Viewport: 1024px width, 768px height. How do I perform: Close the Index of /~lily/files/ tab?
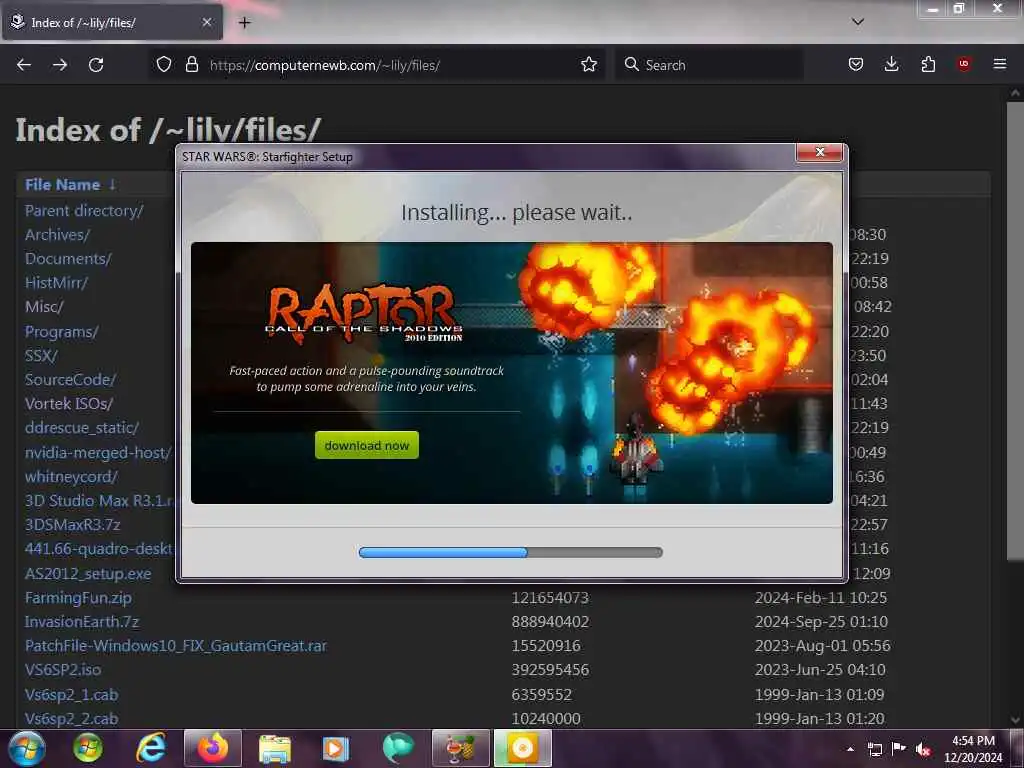pyautogui.click(x=206, y=22)
